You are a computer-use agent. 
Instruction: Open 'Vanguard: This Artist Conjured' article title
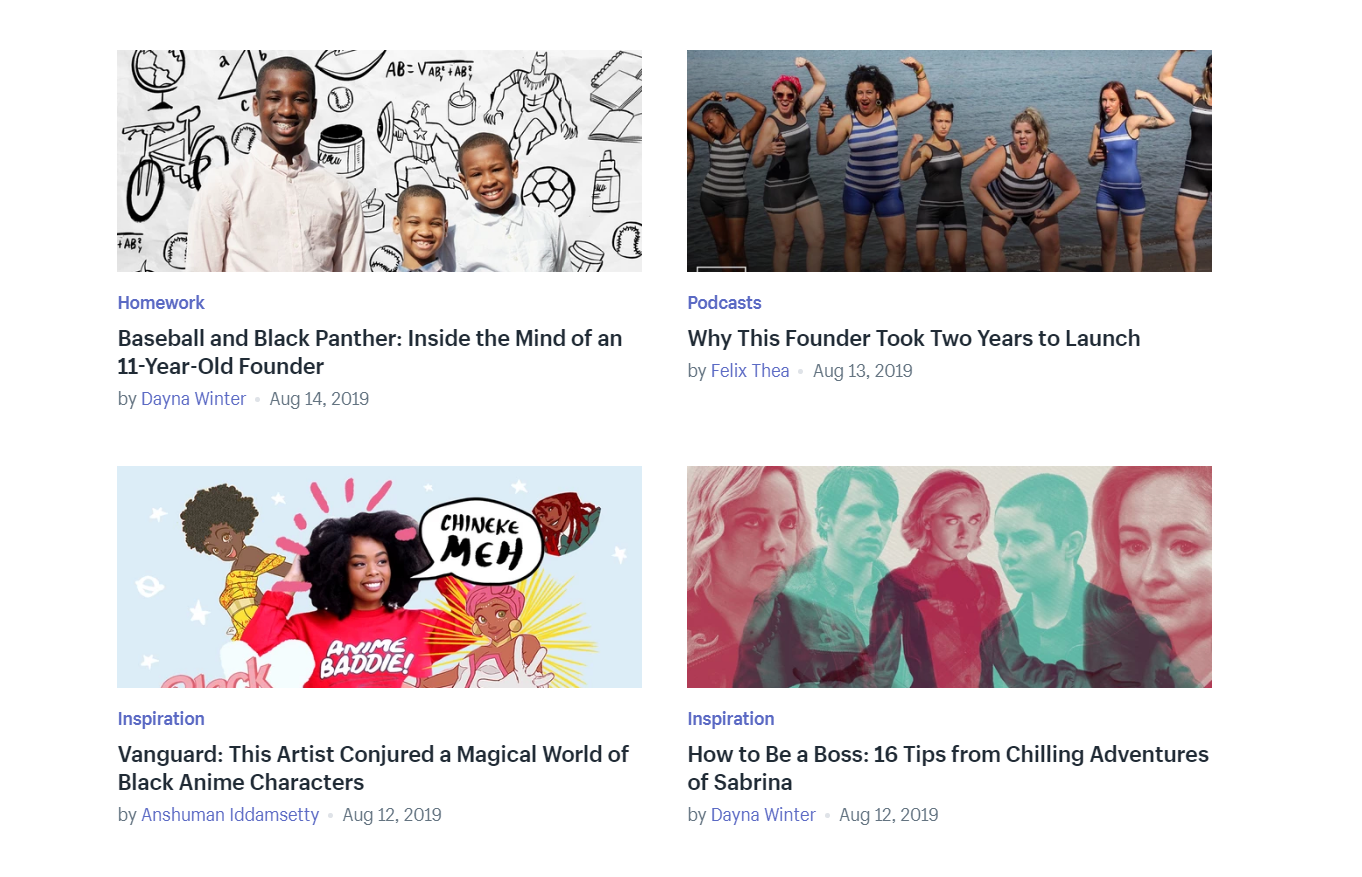point(373,768)
